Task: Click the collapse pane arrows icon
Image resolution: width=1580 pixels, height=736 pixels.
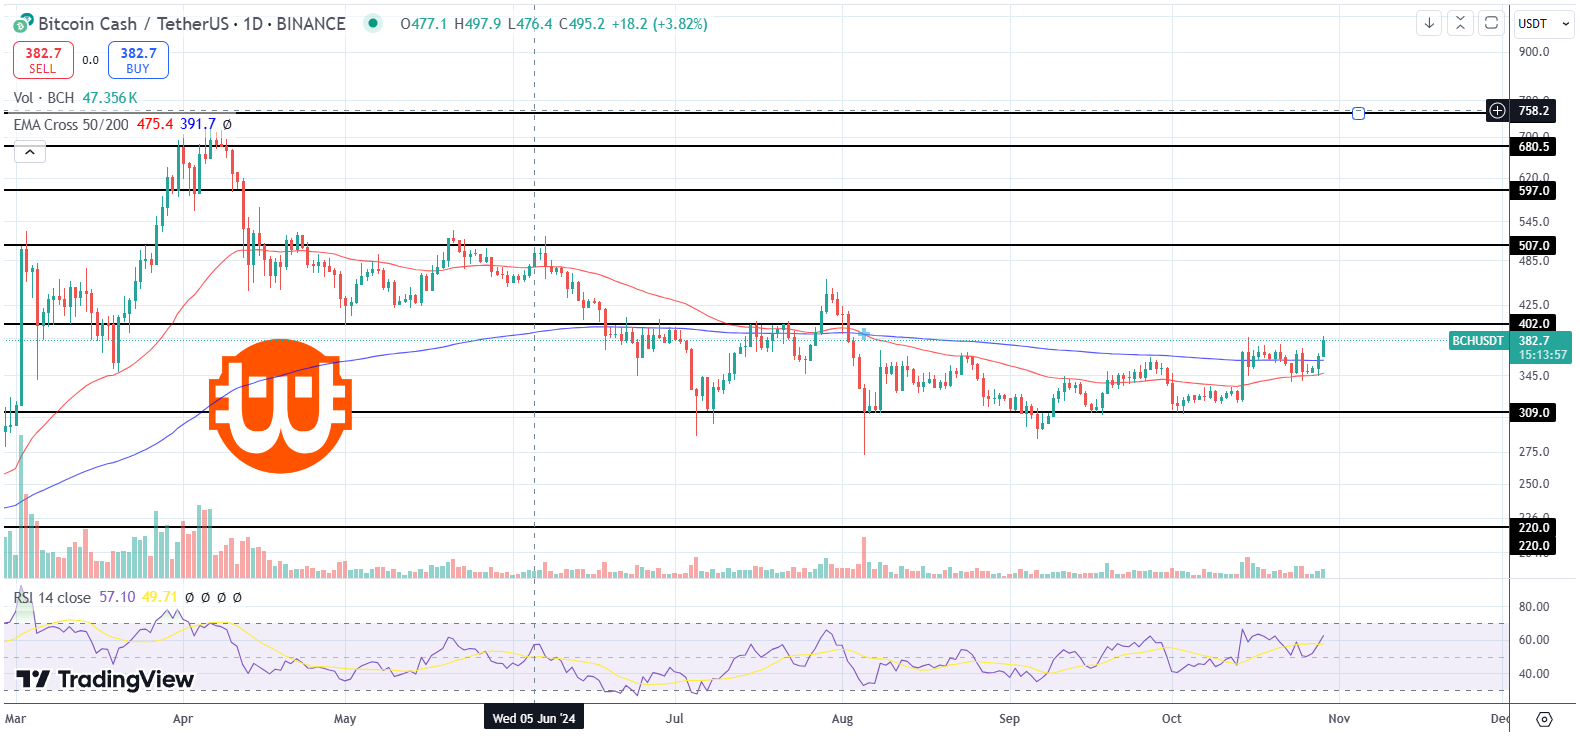Action: (1460, 23)
